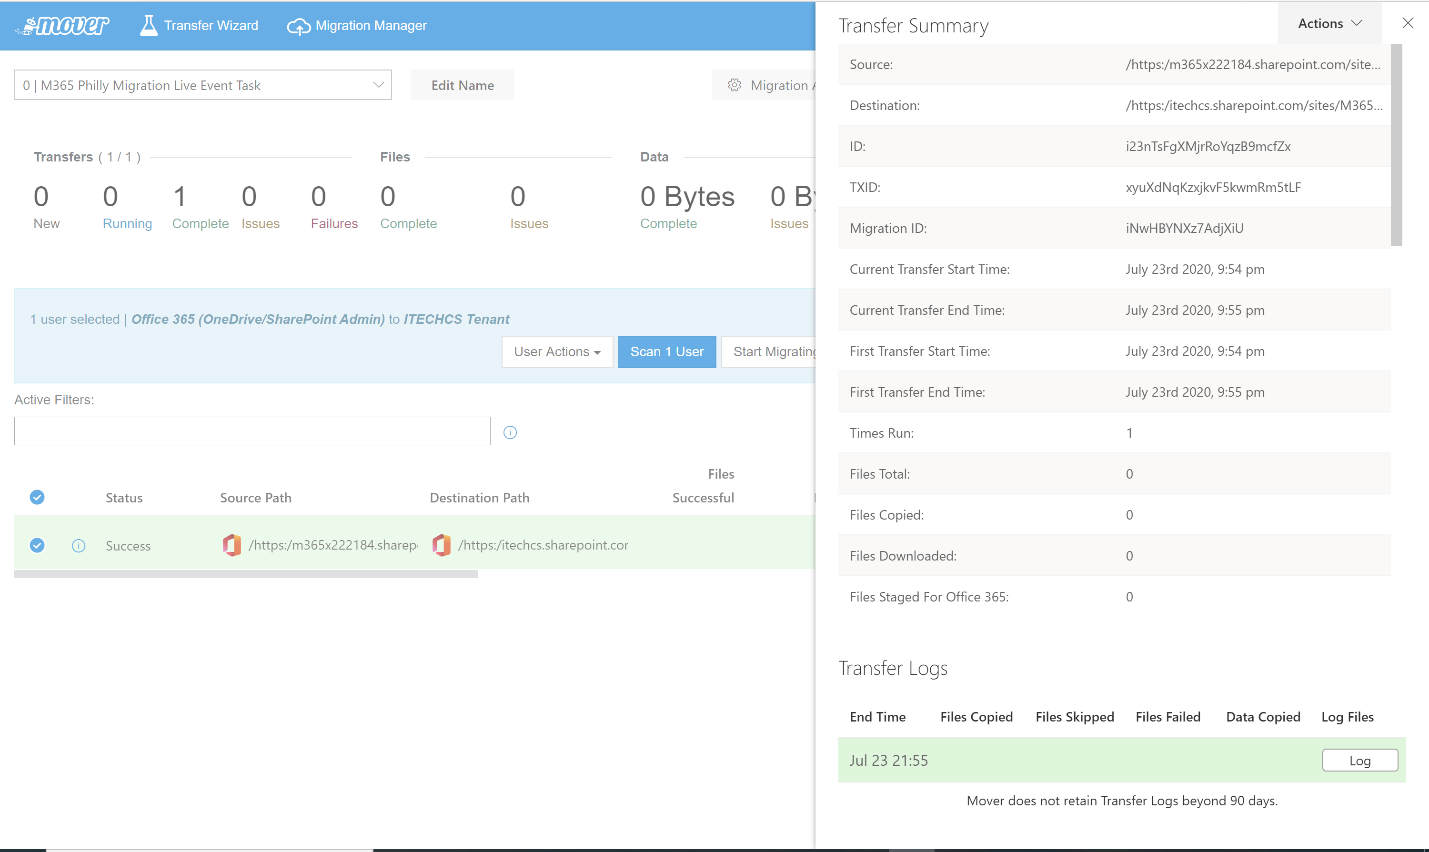The width and height of the screenshot is (1429, 852).
Task: Click the Mover logo icon
Action: pyautogui.click(x=64, y=26)
